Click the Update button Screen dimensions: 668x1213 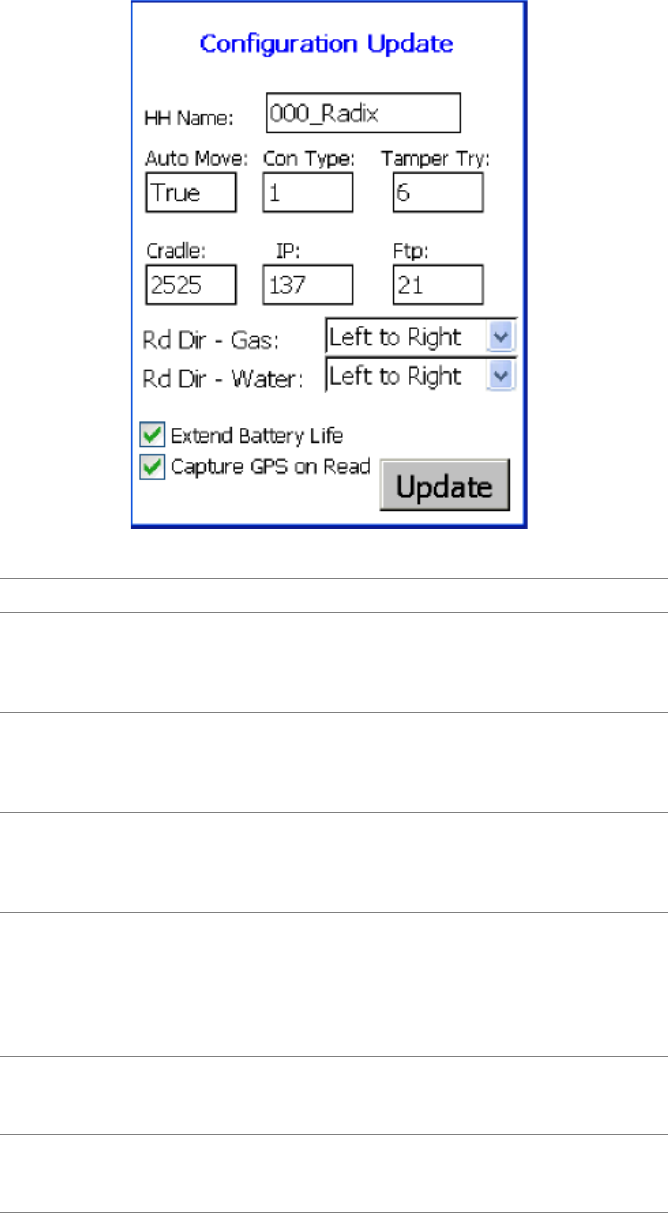pos(445,486)
